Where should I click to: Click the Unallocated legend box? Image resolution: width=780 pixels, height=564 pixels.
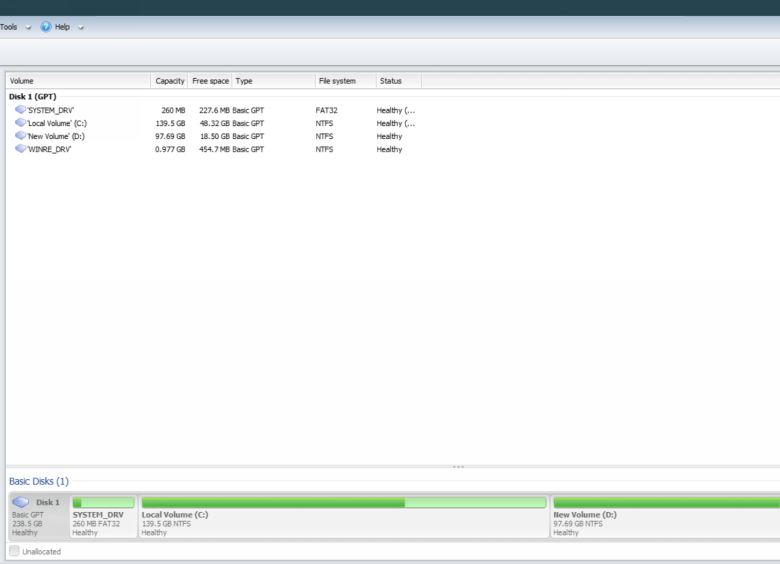[14, 551]
